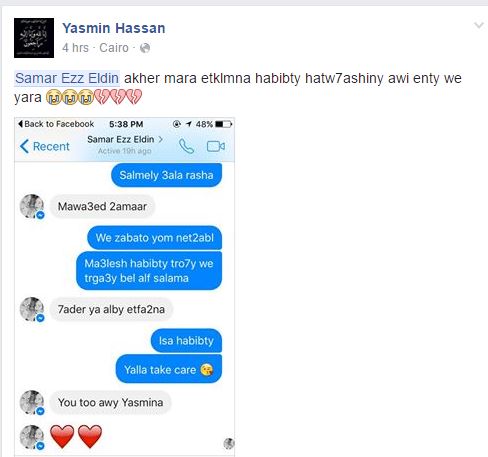
Task: Click the location arrow status icon
Action: (189, 124)
